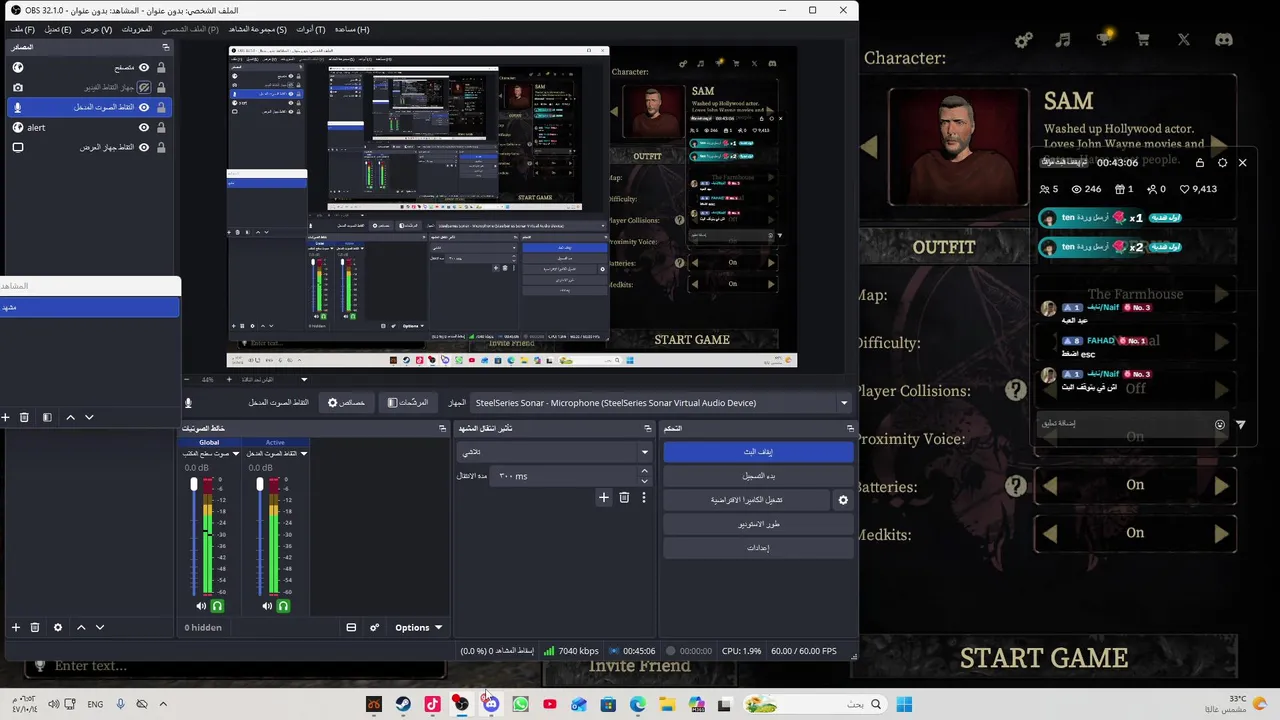
Task: Open source properties gear in sources toolbar
Action: pos(58,627)
